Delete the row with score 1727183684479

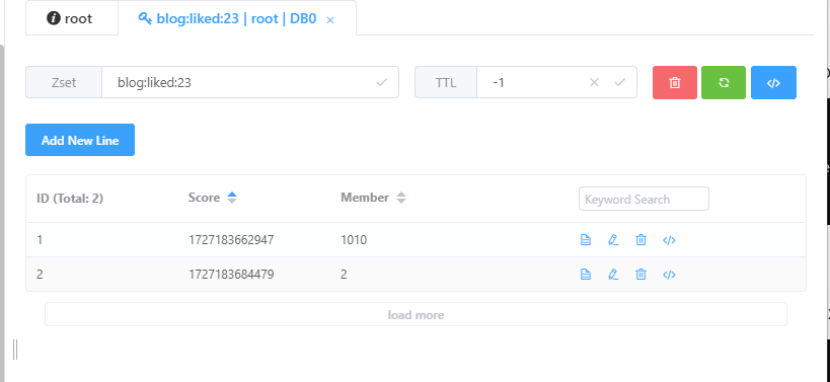[640, 275]
